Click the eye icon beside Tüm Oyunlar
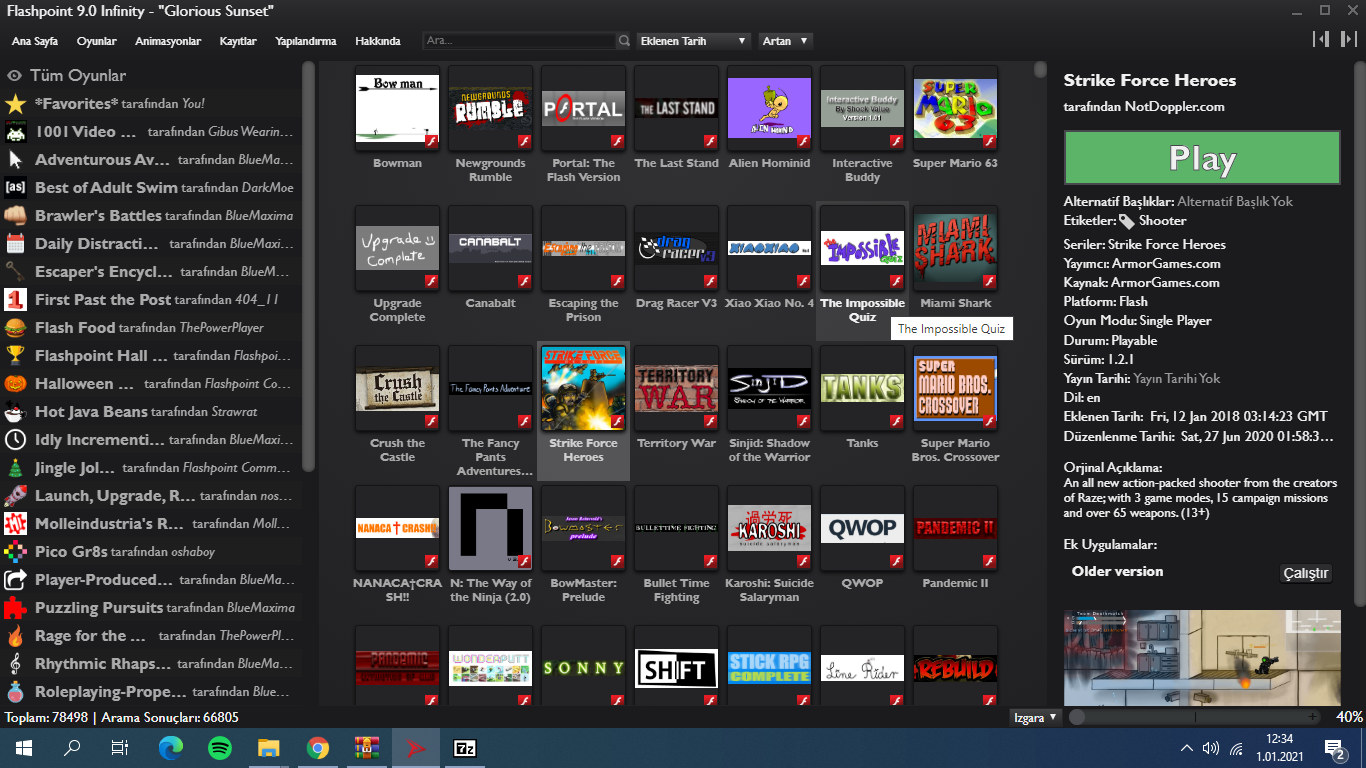Image resolution: width=1366 pixels, height=768 pixels. click(15, 76)
